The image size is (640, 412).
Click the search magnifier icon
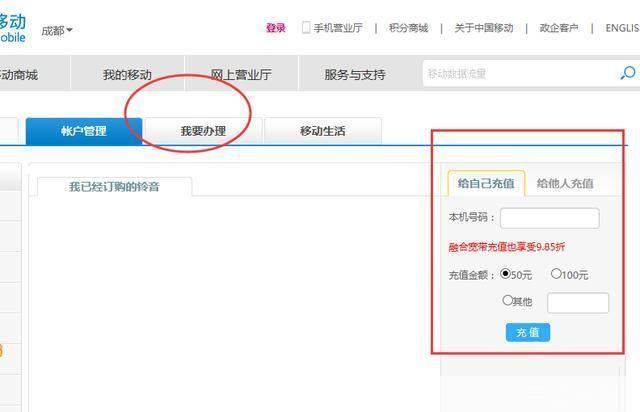[x=627, y=73]
